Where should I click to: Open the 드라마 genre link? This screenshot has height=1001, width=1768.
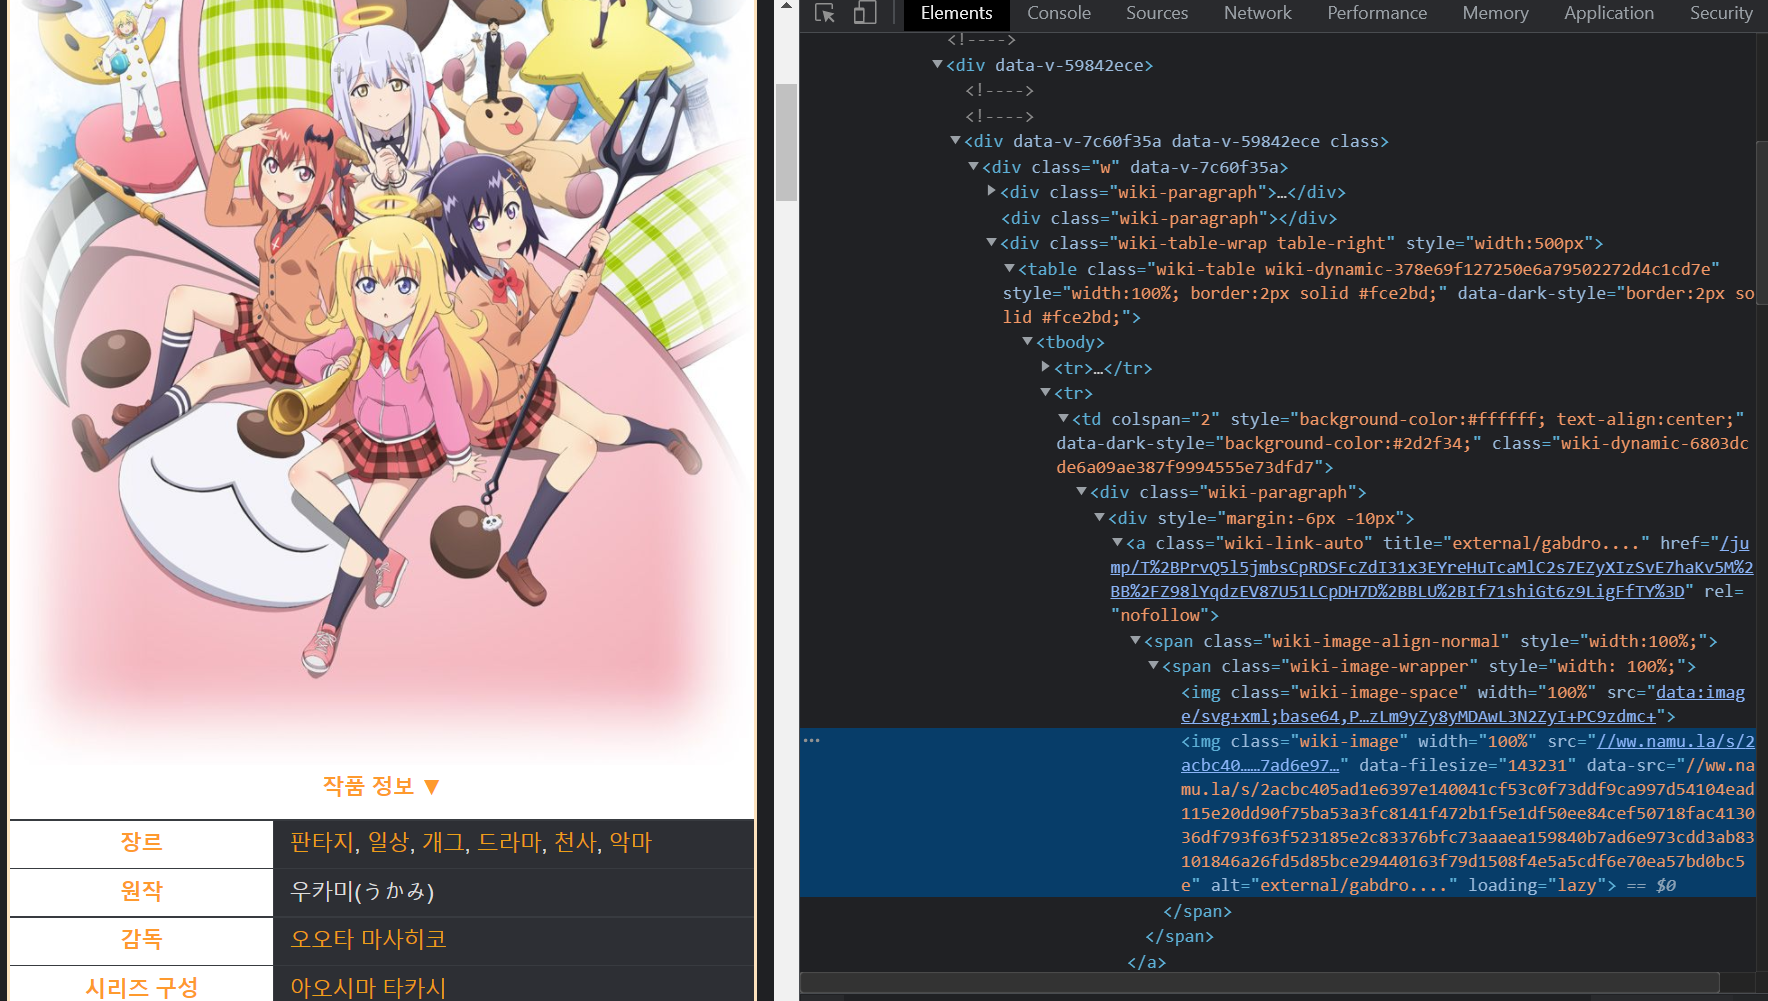point(509,842)
